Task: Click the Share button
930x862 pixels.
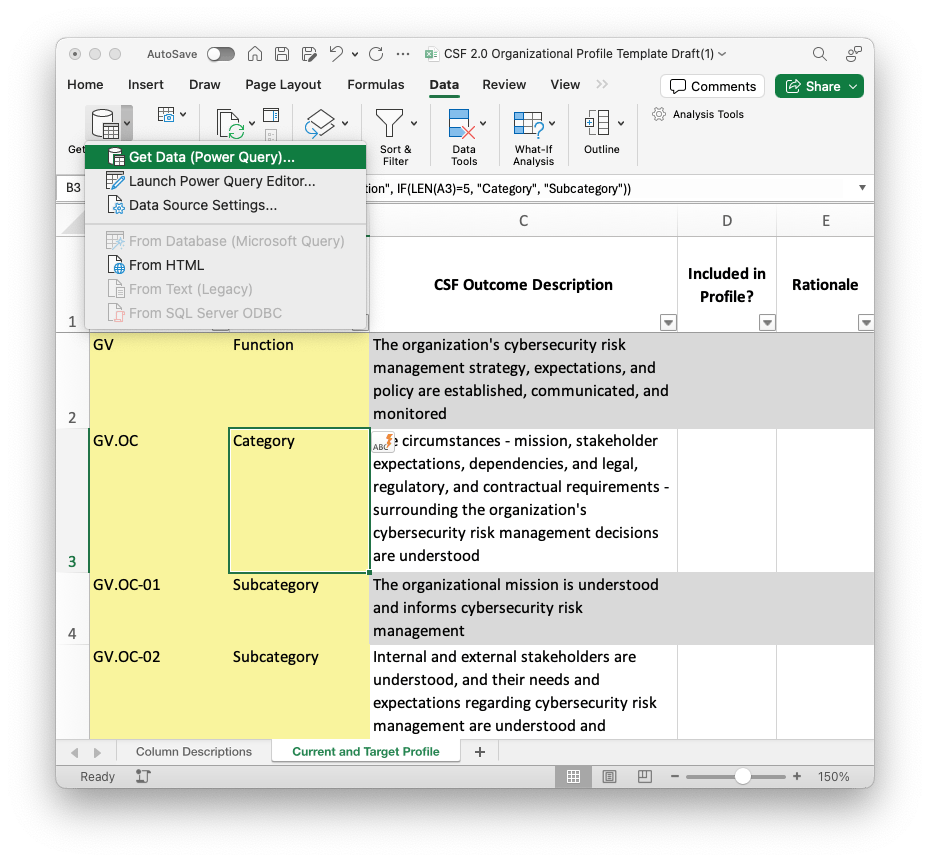Action: coord(818,86)
